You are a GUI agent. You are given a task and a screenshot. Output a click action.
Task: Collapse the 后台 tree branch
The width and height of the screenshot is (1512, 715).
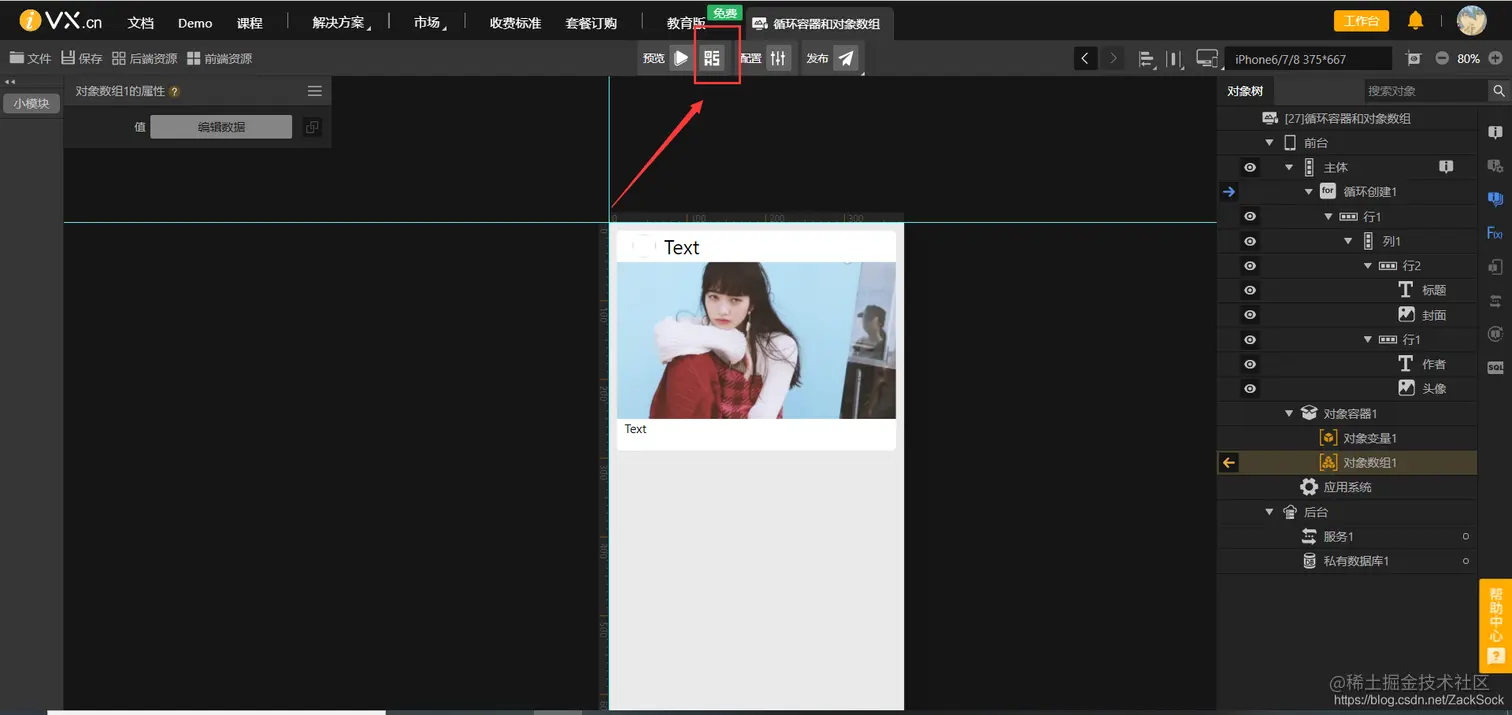click(x=1268, y=511)
